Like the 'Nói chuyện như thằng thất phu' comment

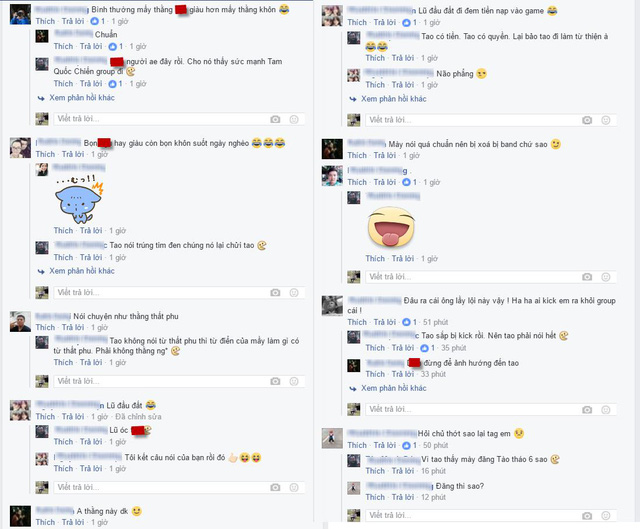[x=45, y=327]
